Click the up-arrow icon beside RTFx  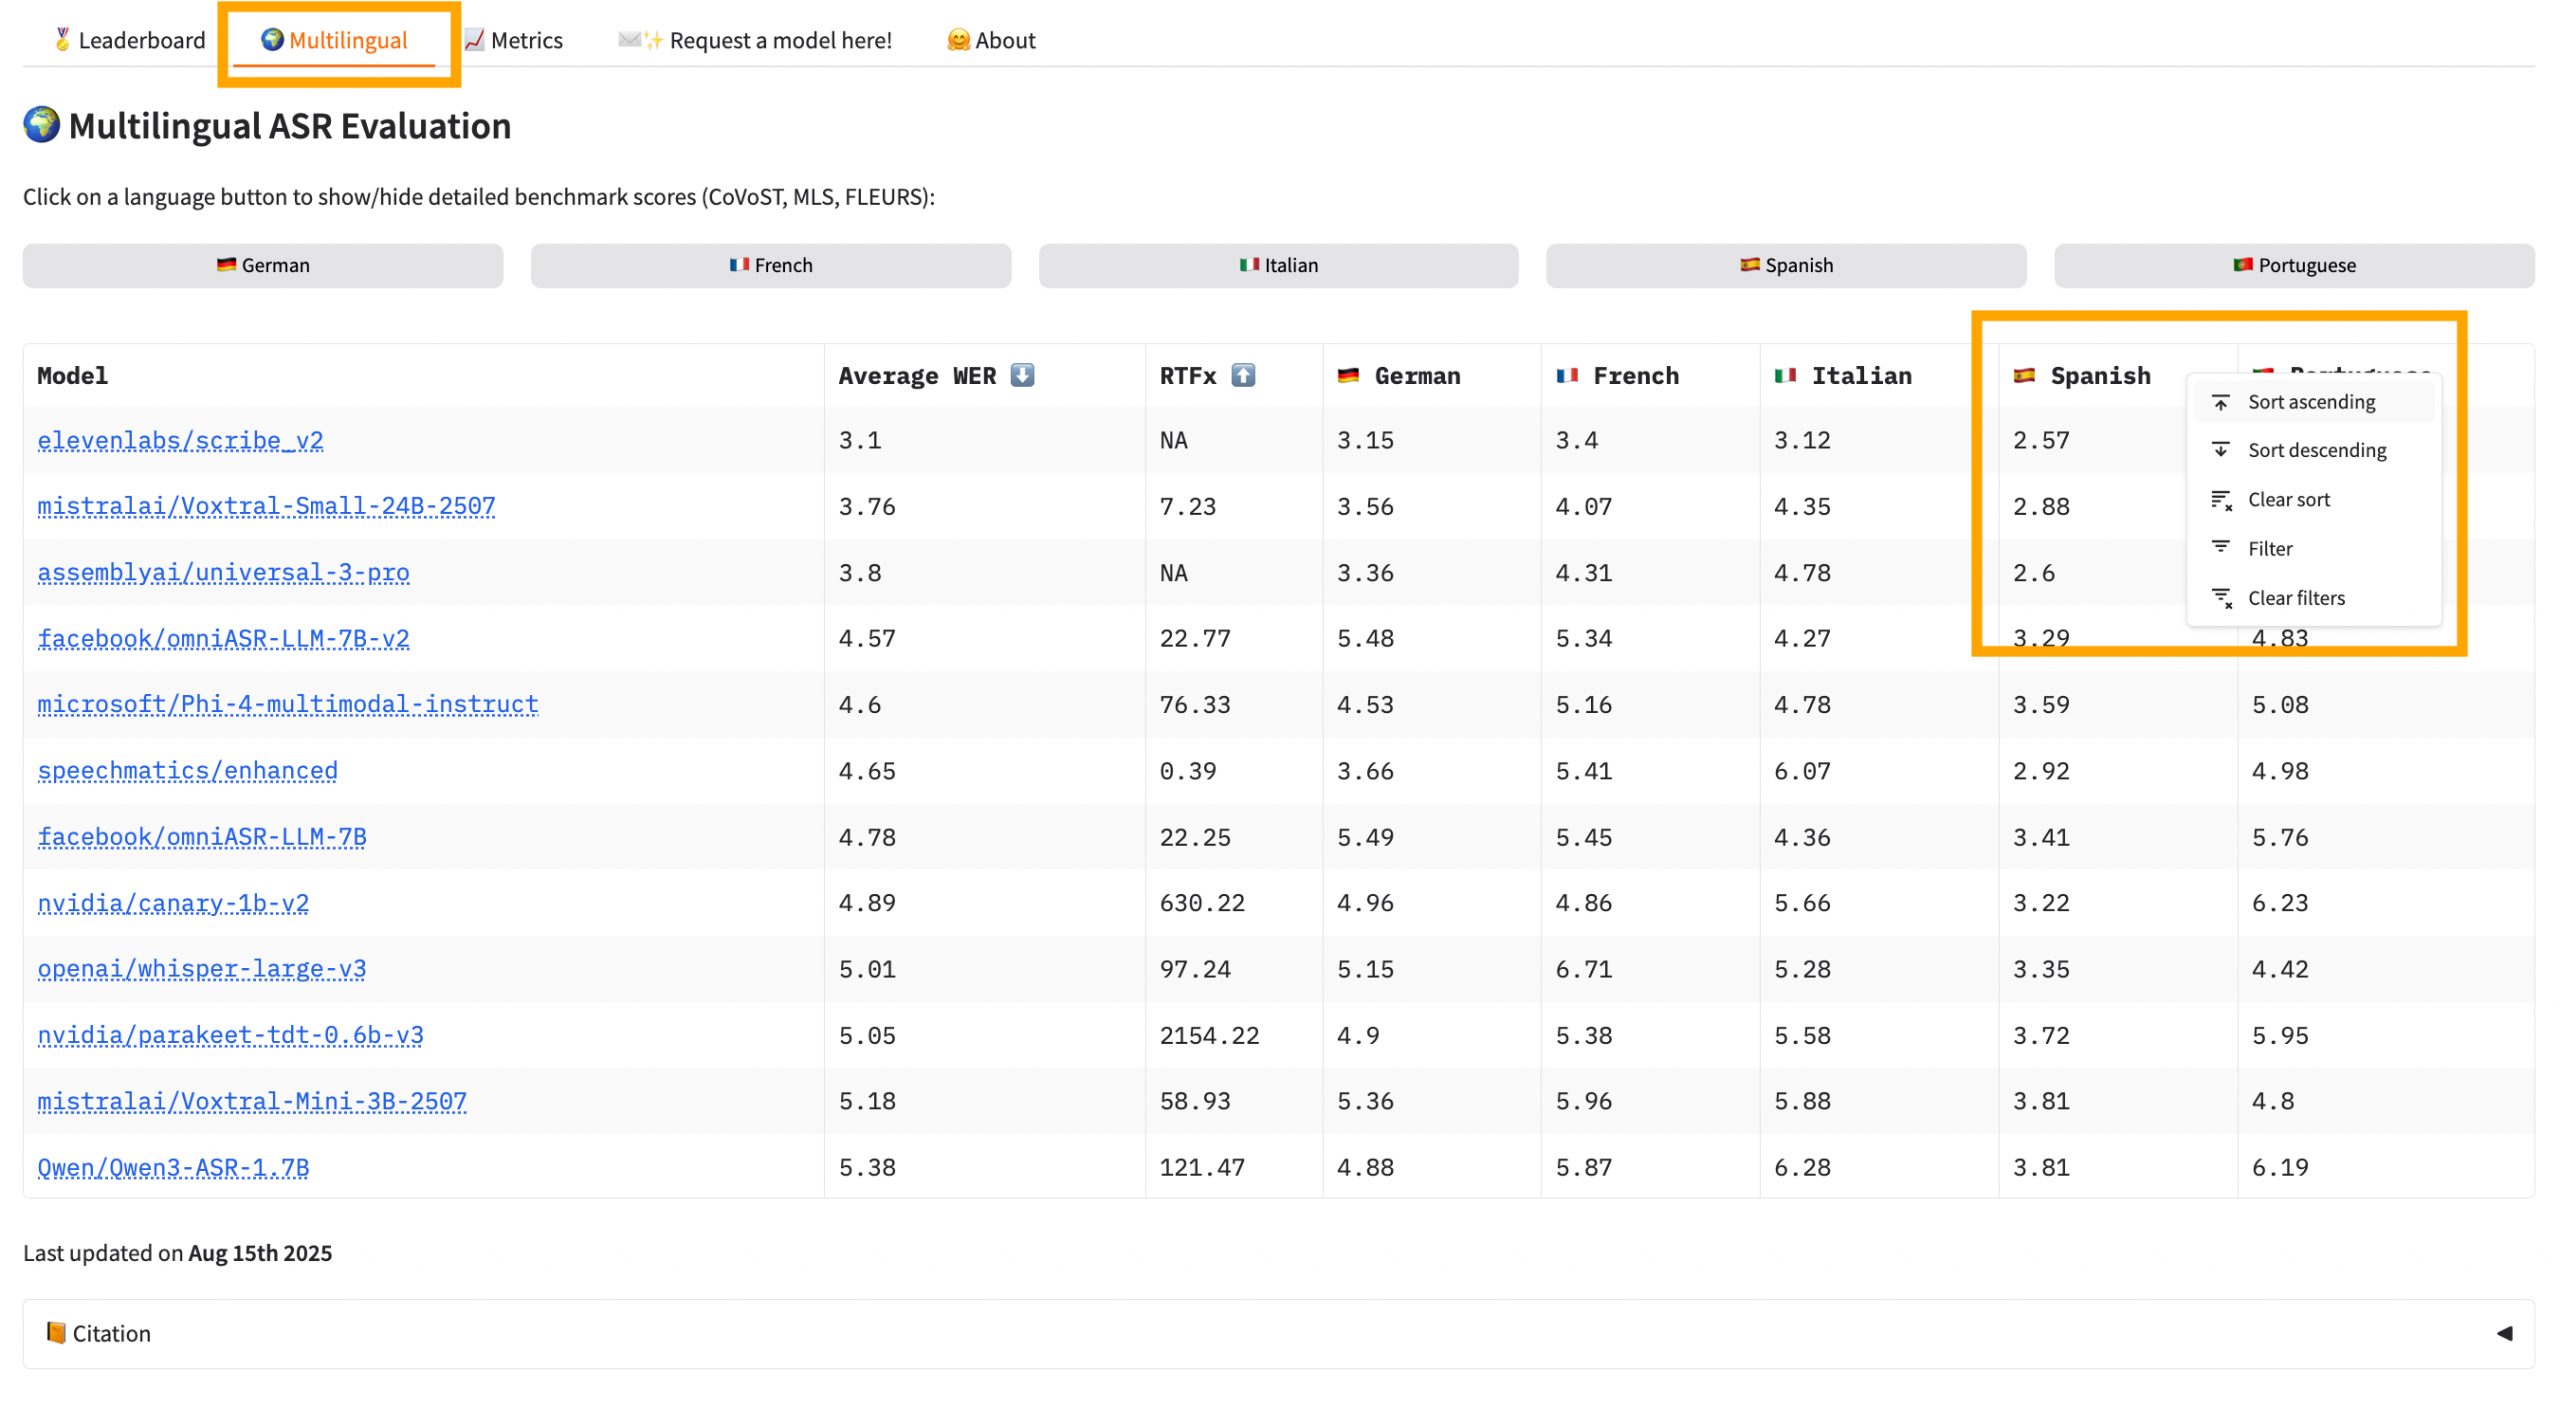1242,376
